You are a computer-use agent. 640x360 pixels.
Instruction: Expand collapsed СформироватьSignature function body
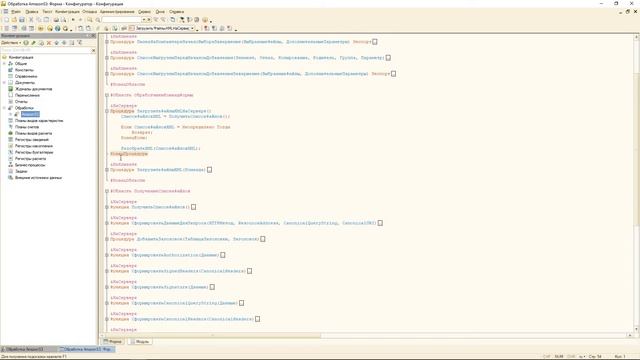click(212, 287)
